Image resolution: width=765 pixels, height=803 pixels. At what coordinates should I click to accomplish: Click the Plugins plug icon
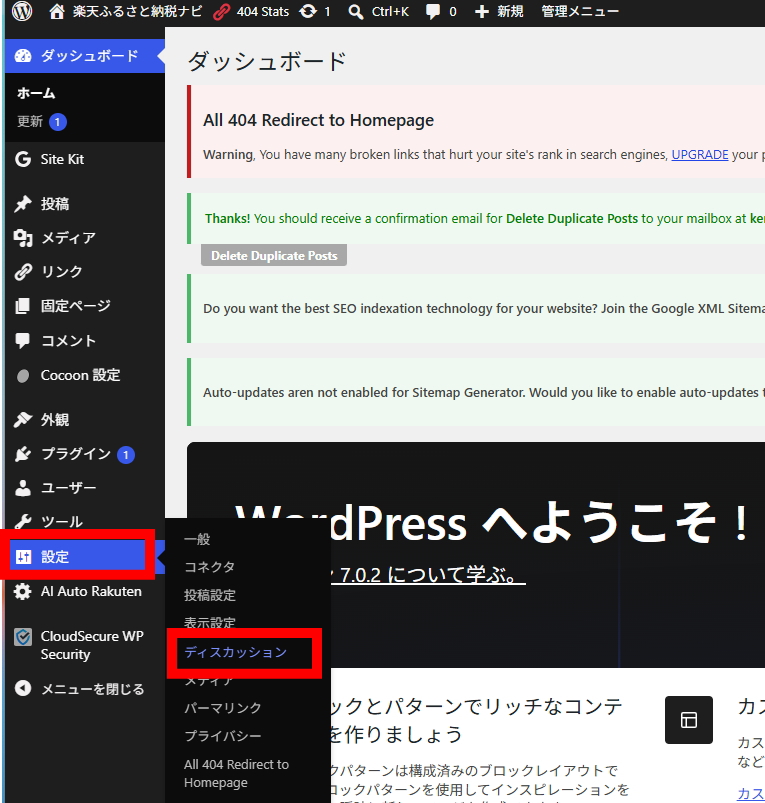(23, 454)
